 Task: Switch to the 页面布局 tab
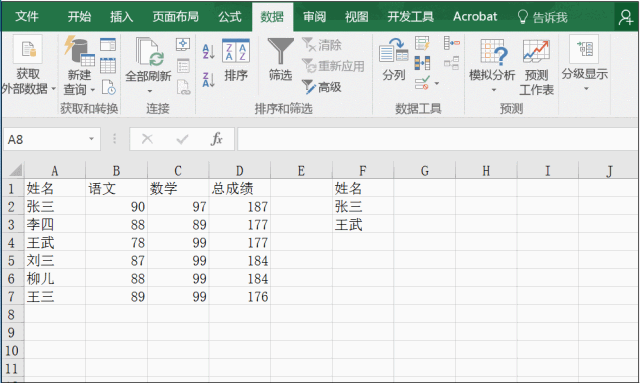(x=176, y=17)
